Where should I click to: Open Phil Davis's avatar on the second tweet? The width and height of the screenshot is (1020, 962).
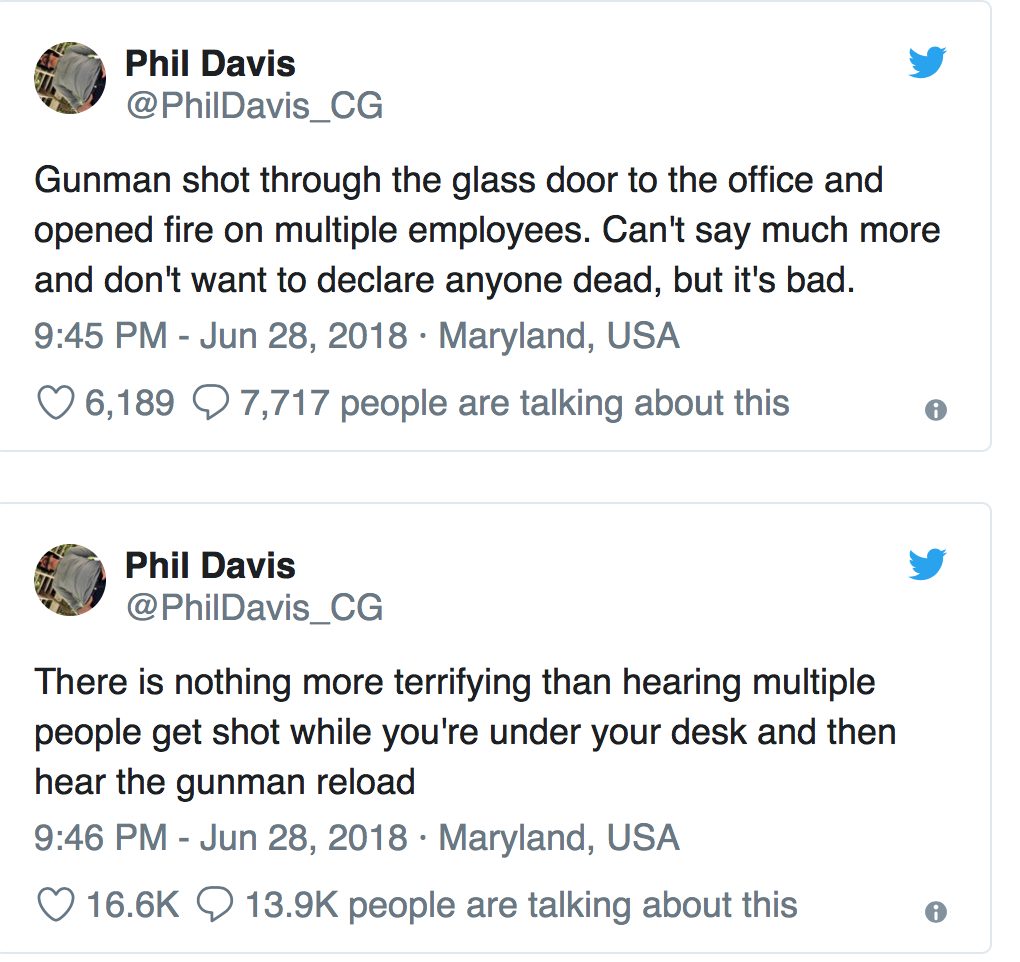pos(70,580)
